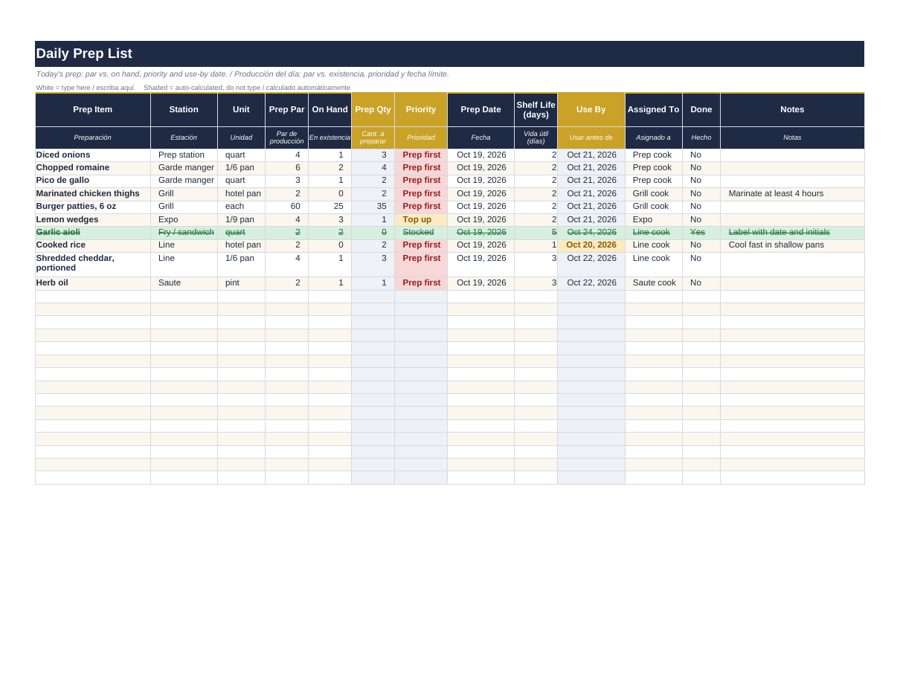The height and width of the screenshot is (695, 900).
Task: Select the Chopped romaine cell
Action: [92, 168]
